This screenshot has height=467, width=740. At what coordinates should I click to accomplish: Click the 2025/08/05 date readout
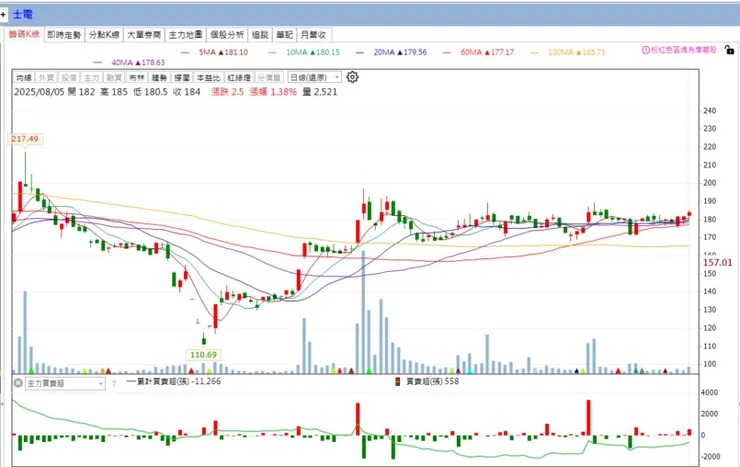click(39, 92)
